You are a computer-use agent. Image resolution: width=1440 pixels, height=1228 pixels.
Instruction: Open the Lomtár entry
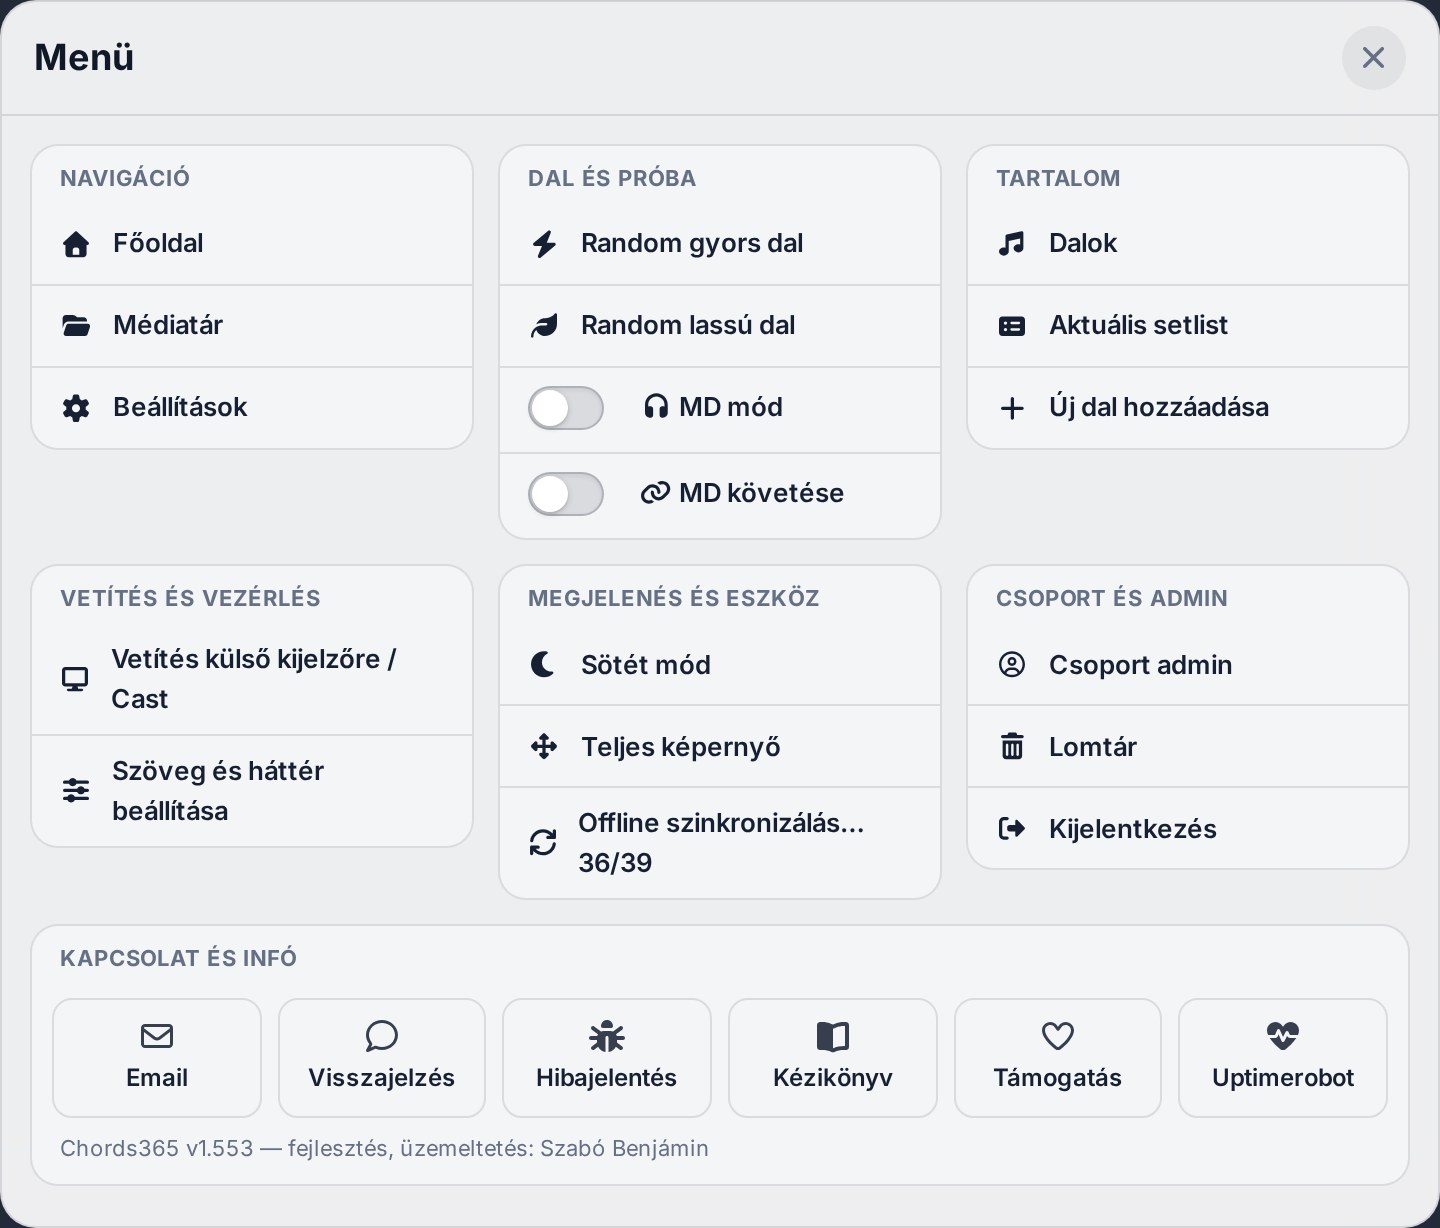tap(1188, 746)
